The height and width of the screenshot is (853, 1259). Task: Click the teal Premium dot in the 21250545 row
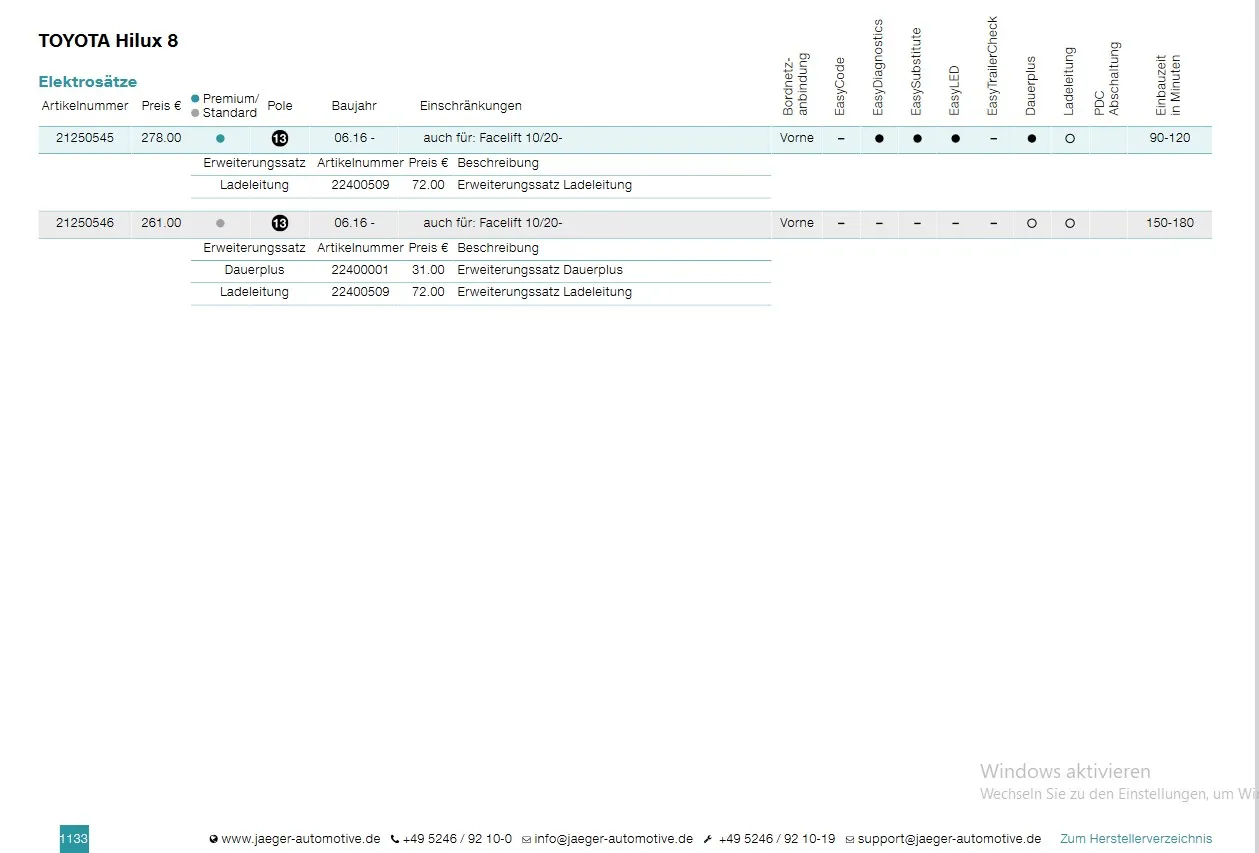point(220,139)
